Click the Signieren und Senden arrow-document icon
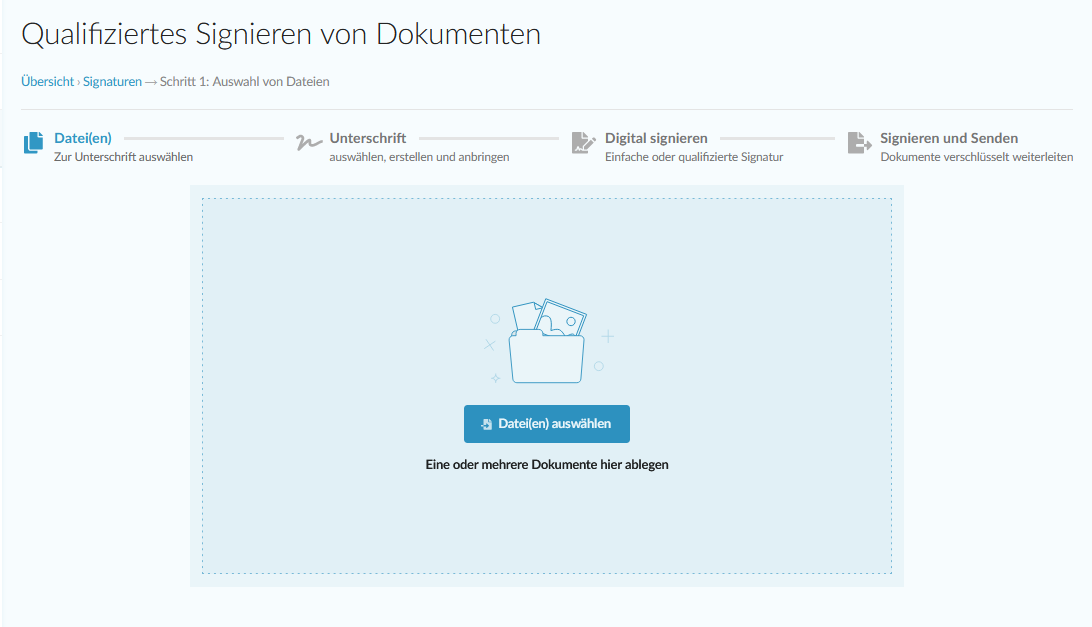Viewport: 1092px width, 627px height. tap(859, 143)
